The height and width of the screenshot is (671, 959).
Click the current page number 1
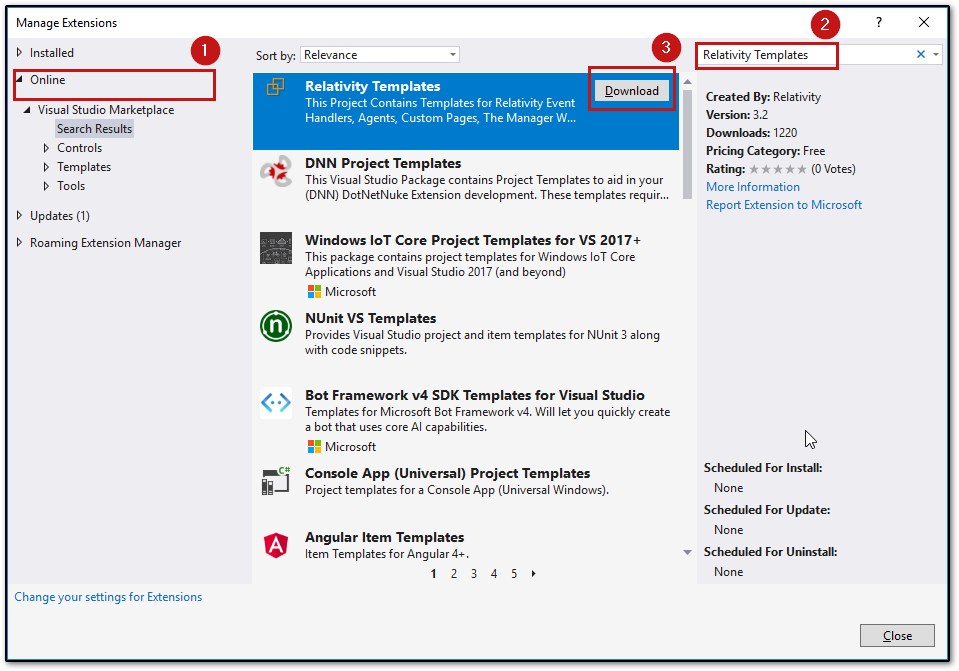pos(434,574)
